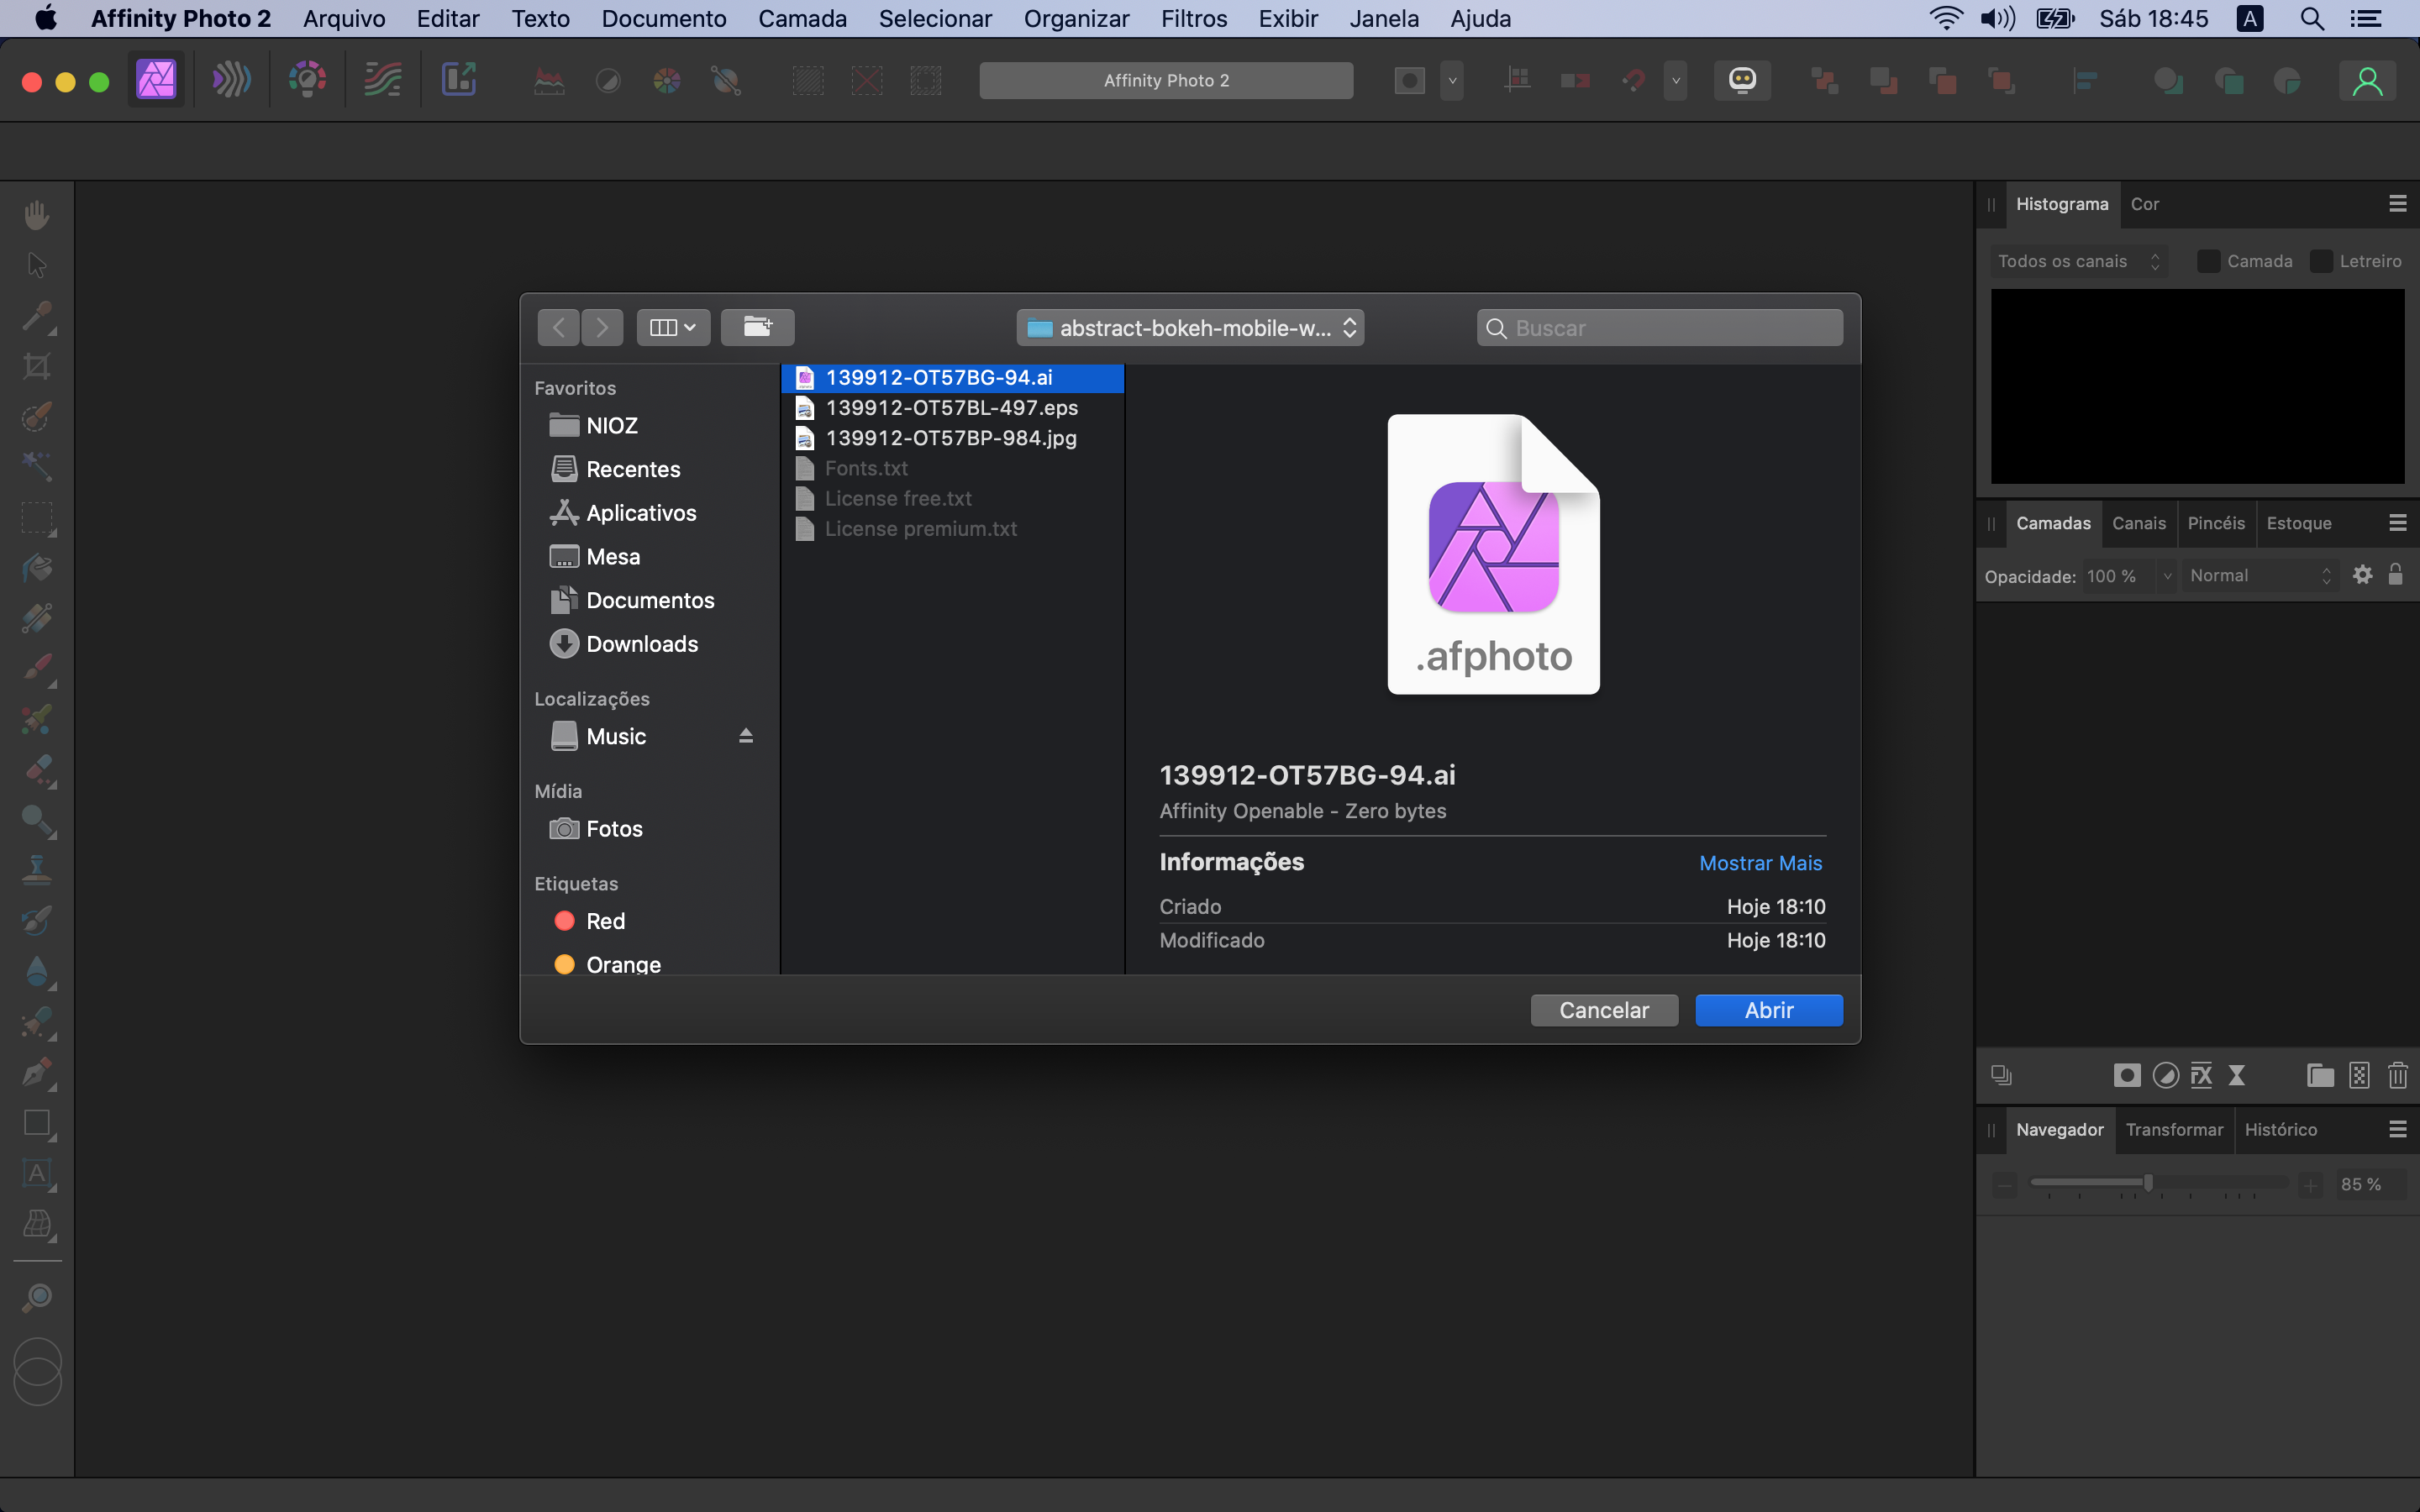The image size is (2420, 1512).
Task: Click the Navegador zoom slider handle
Action: point(2148,1183)
